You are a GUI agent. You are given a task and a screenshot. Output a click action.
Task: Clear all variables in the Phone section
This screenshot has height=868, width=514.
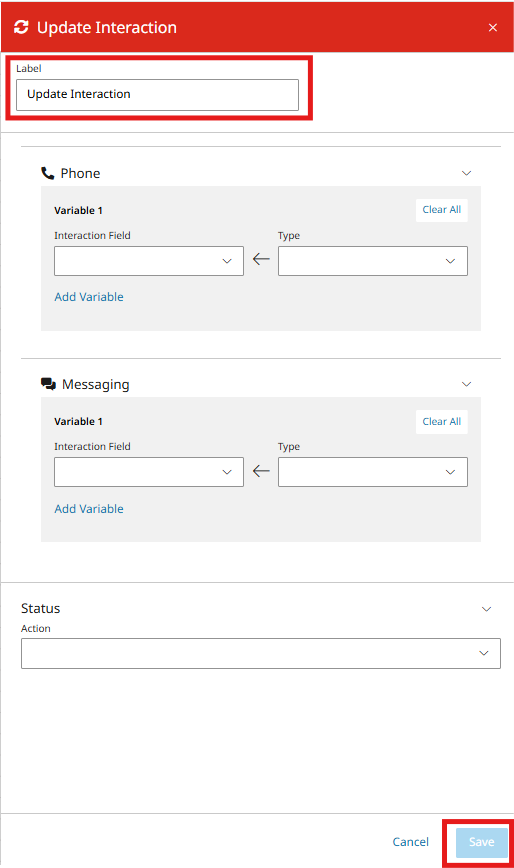(442, 210)
